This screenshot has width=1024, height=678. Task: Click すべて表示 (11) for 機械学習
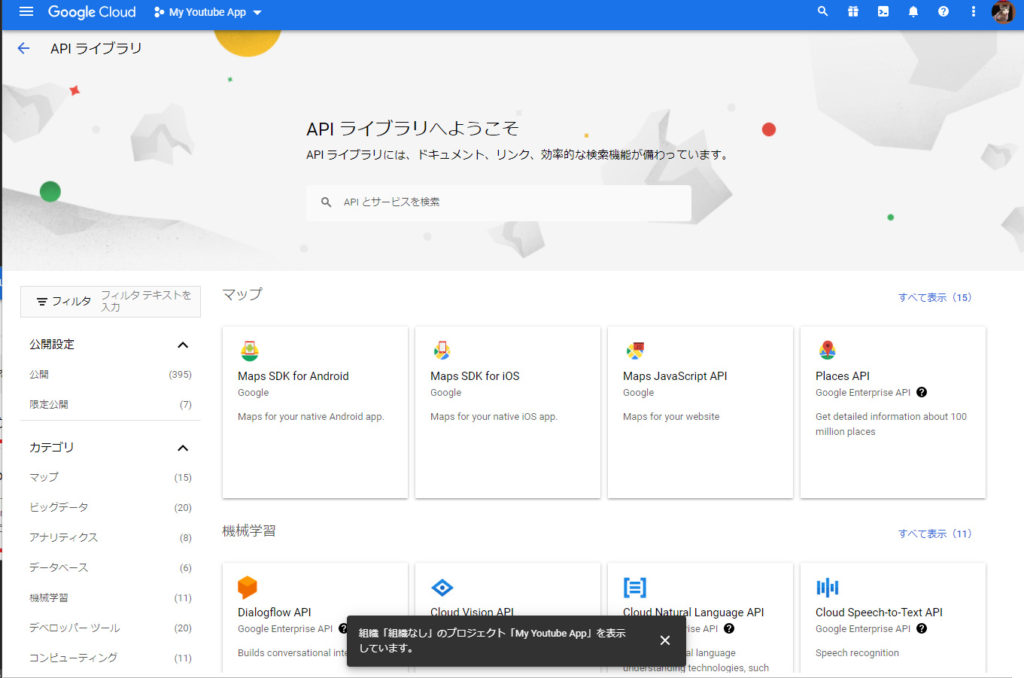click(x=935, y=534)
